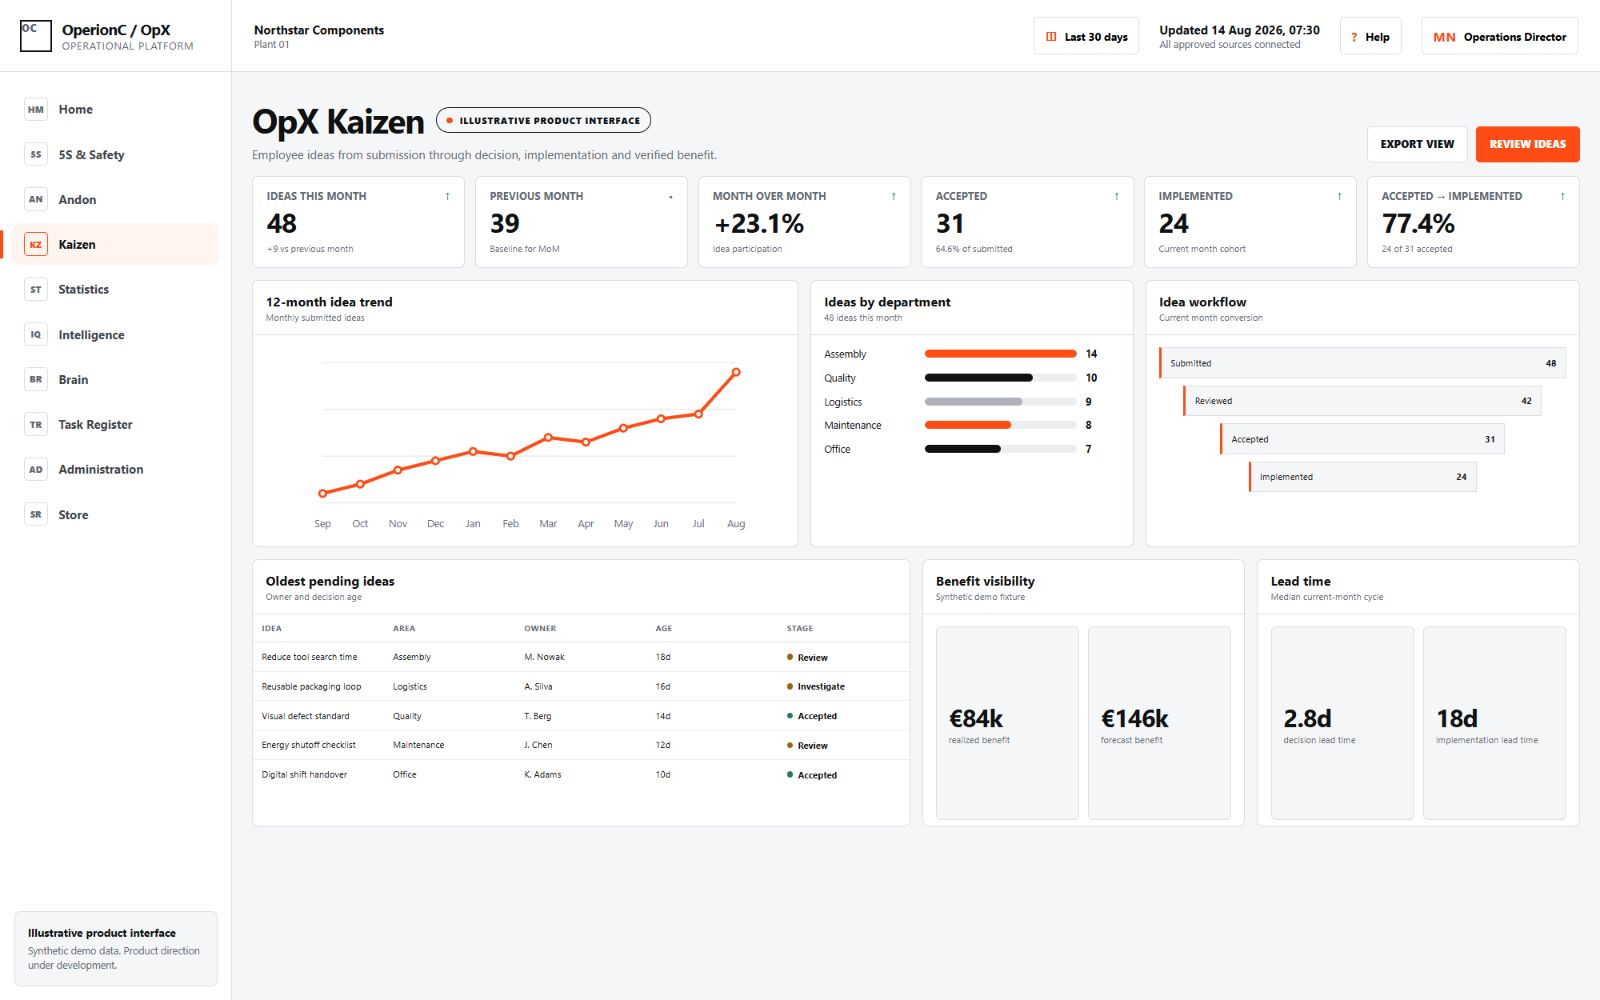Open the Reduce tool search time idea row
Image resolution: width=1600 pixels, height=1000 pixels.
(x=581, y=657)
